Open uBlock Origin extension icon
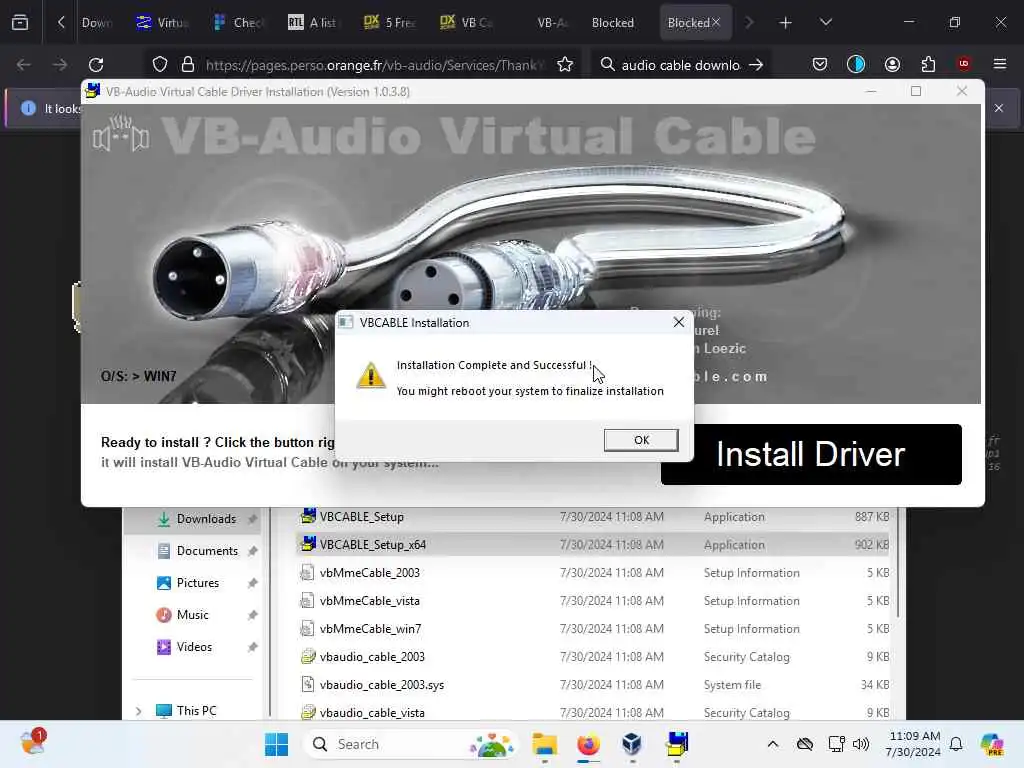Image resolution: width=1024 pixels, height=768 pixels. click(x=963, y=64)
